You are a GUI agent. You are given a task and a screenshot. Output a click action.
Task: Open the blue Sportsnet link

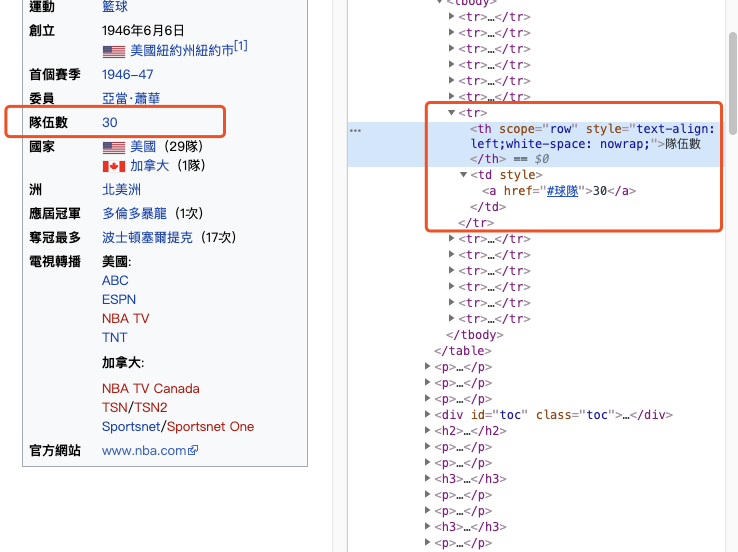pyautogui.click(x=131, y=427)
